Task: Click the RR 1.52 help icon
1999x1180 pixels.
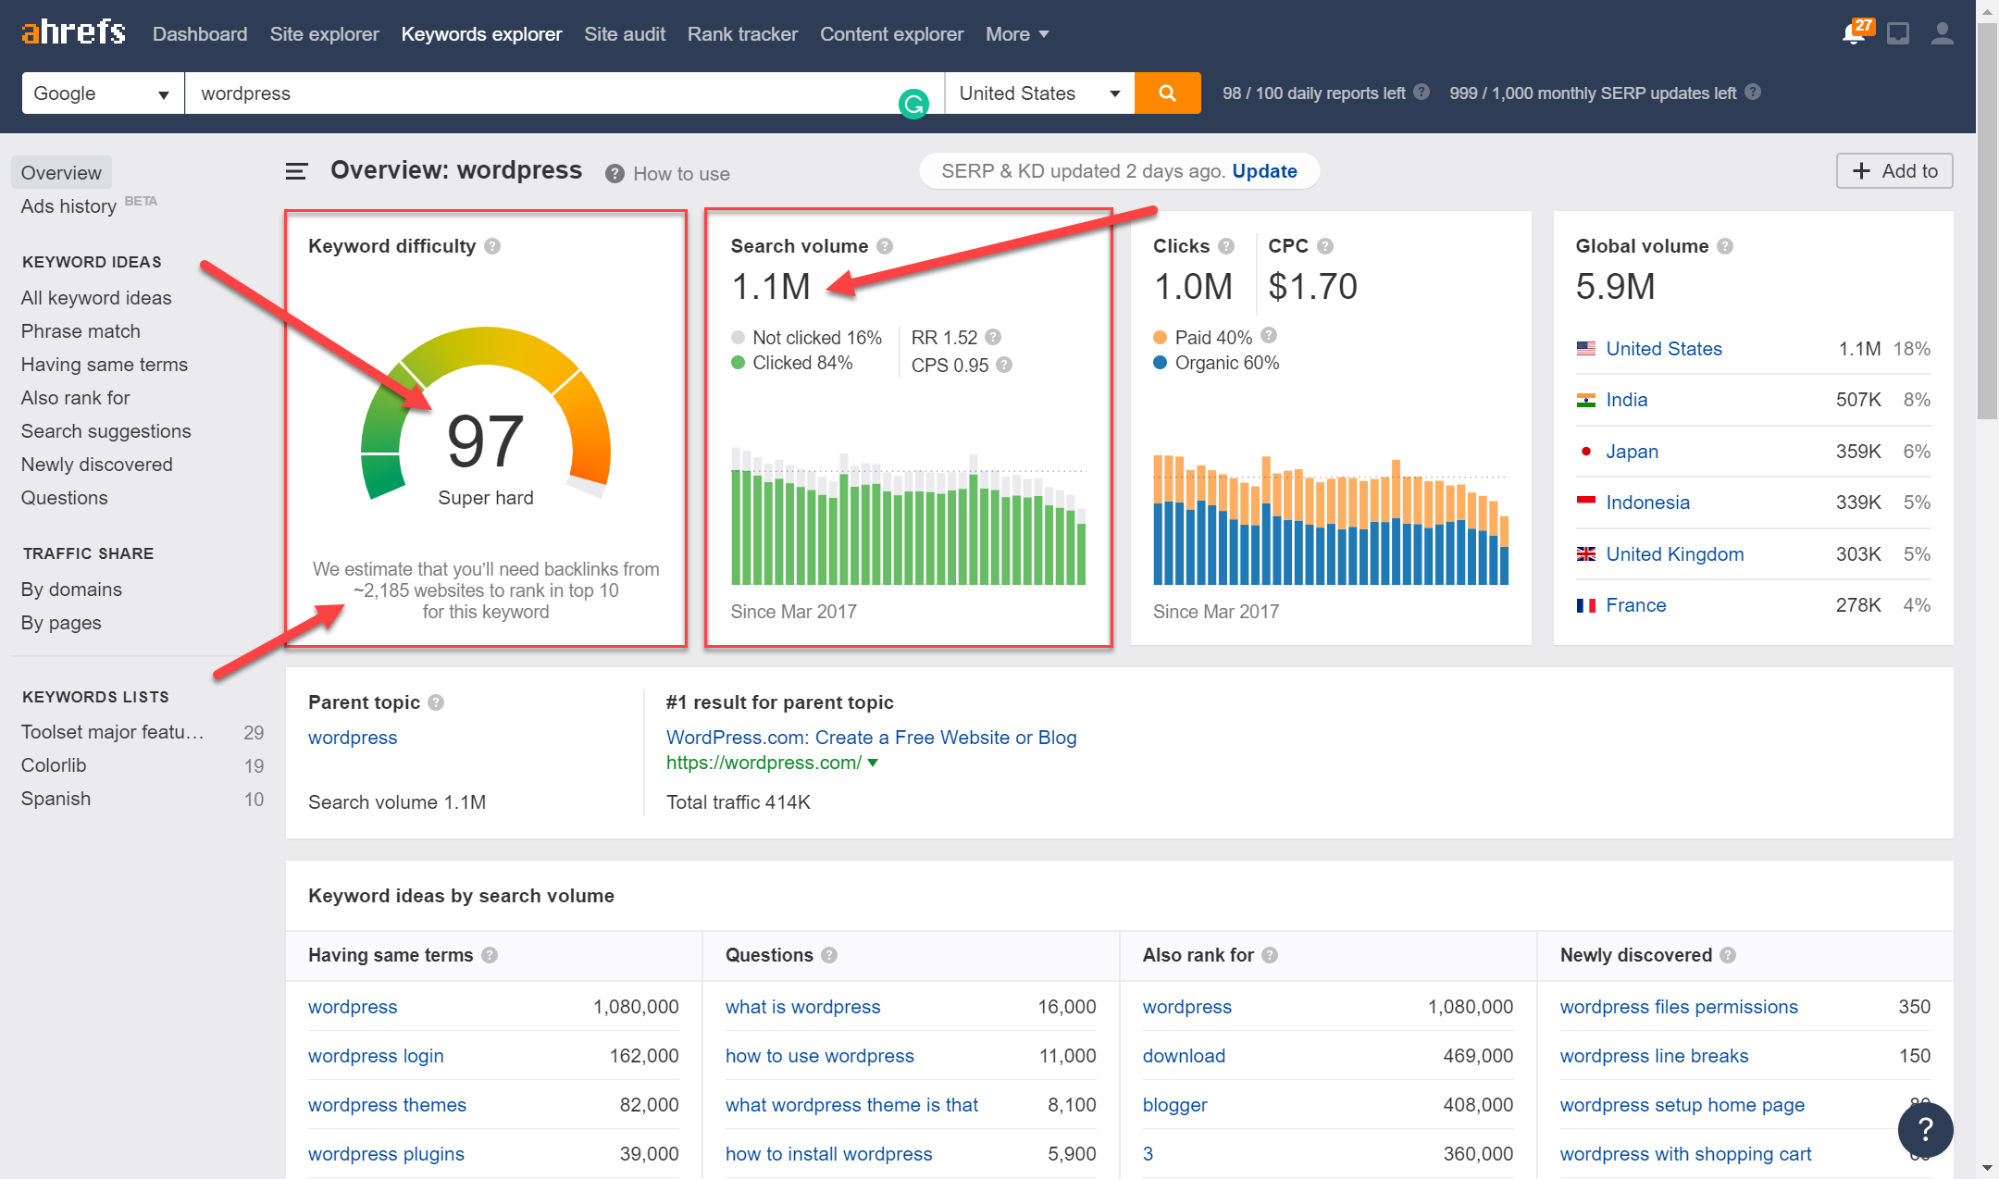Action: click(x=993, y=338)
